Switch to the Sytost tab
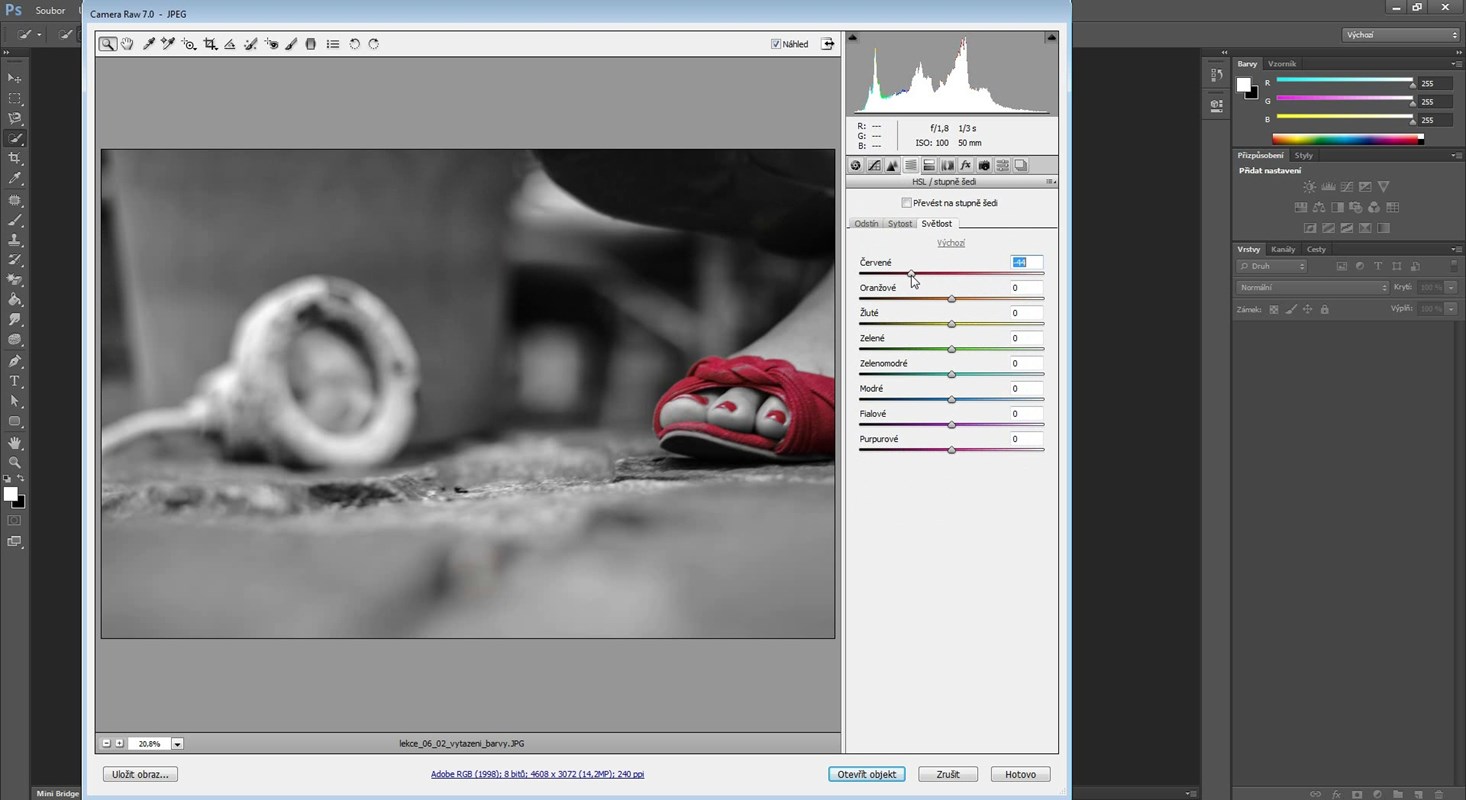 point(900,224)
